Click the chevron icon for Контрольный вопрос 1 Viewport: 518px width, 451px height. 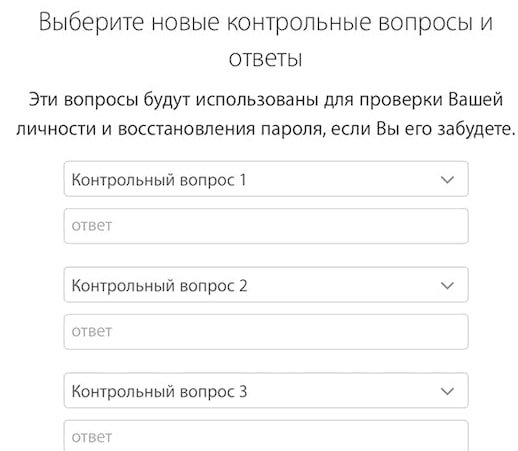[x=447, y=180]
